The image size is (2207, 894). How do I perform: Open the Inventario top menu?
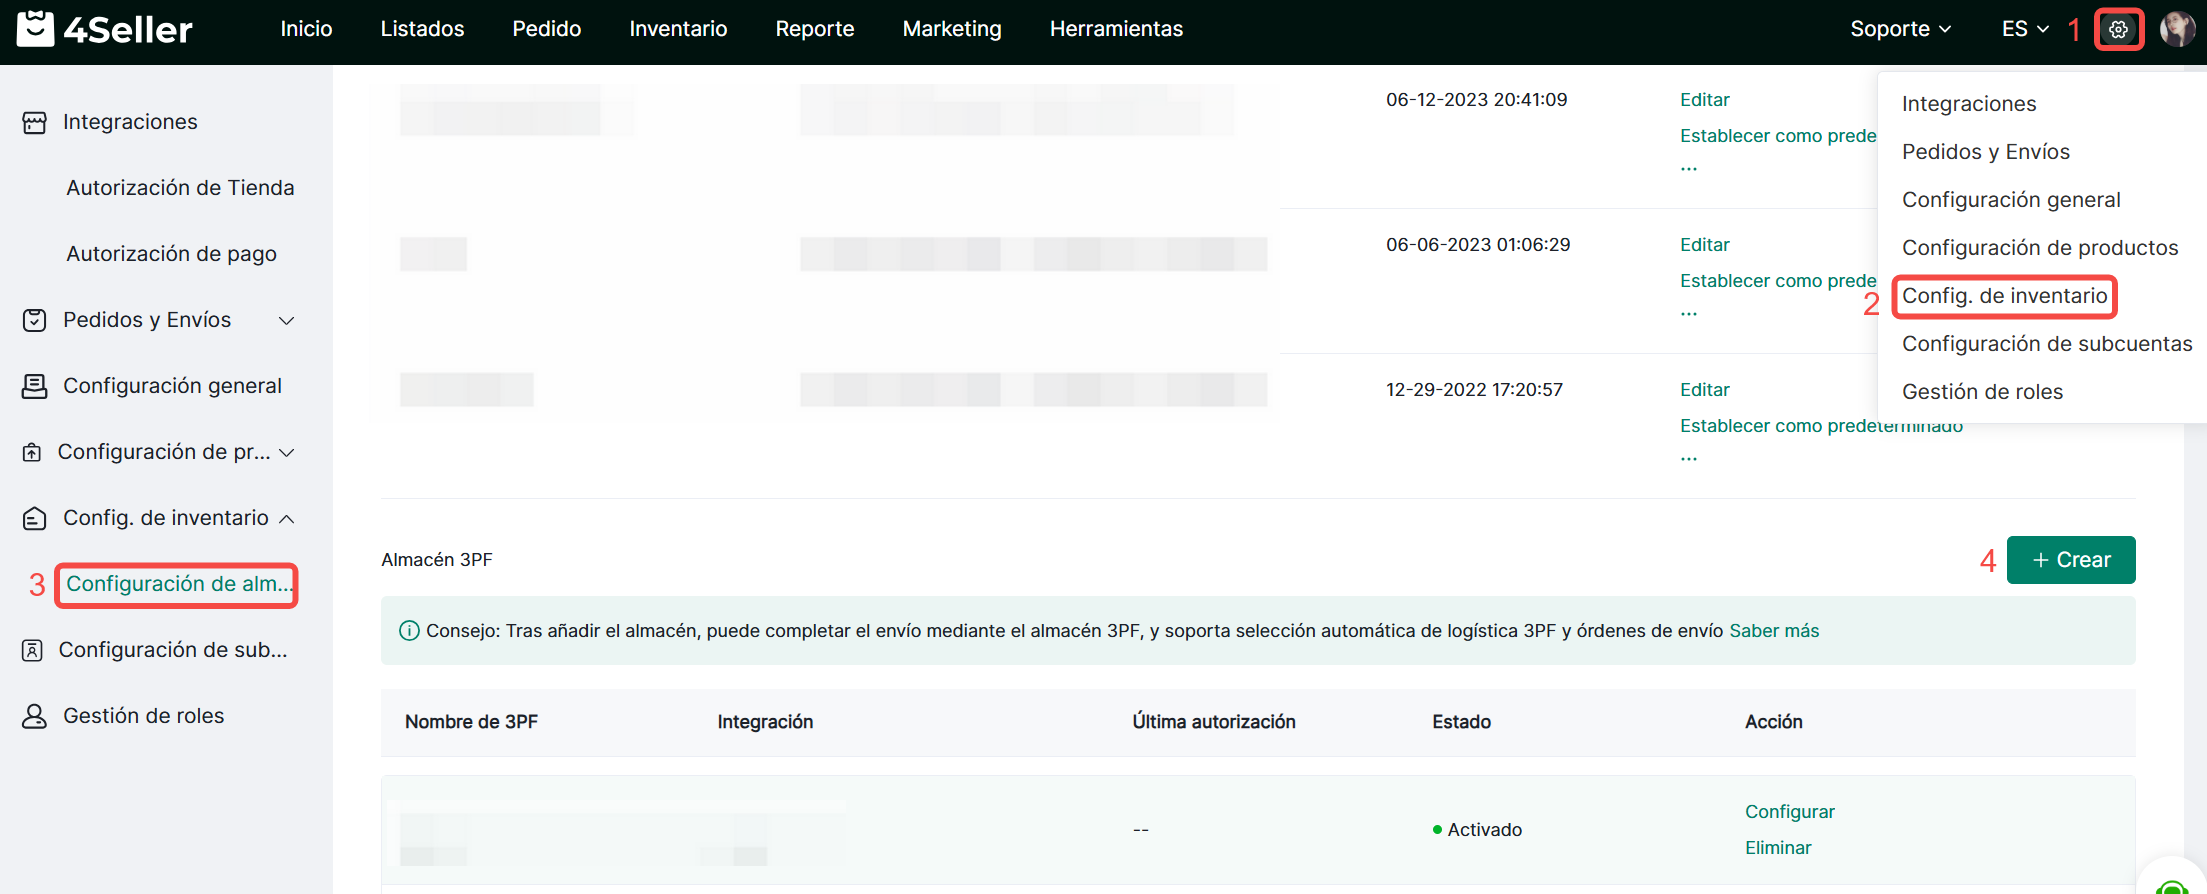pos(678,29)
